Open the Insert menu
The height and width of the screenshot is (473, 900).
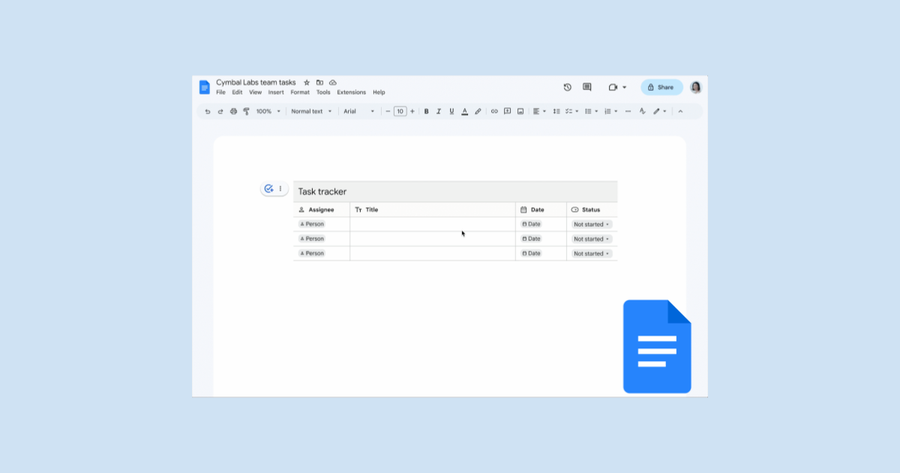click(276, 92)
